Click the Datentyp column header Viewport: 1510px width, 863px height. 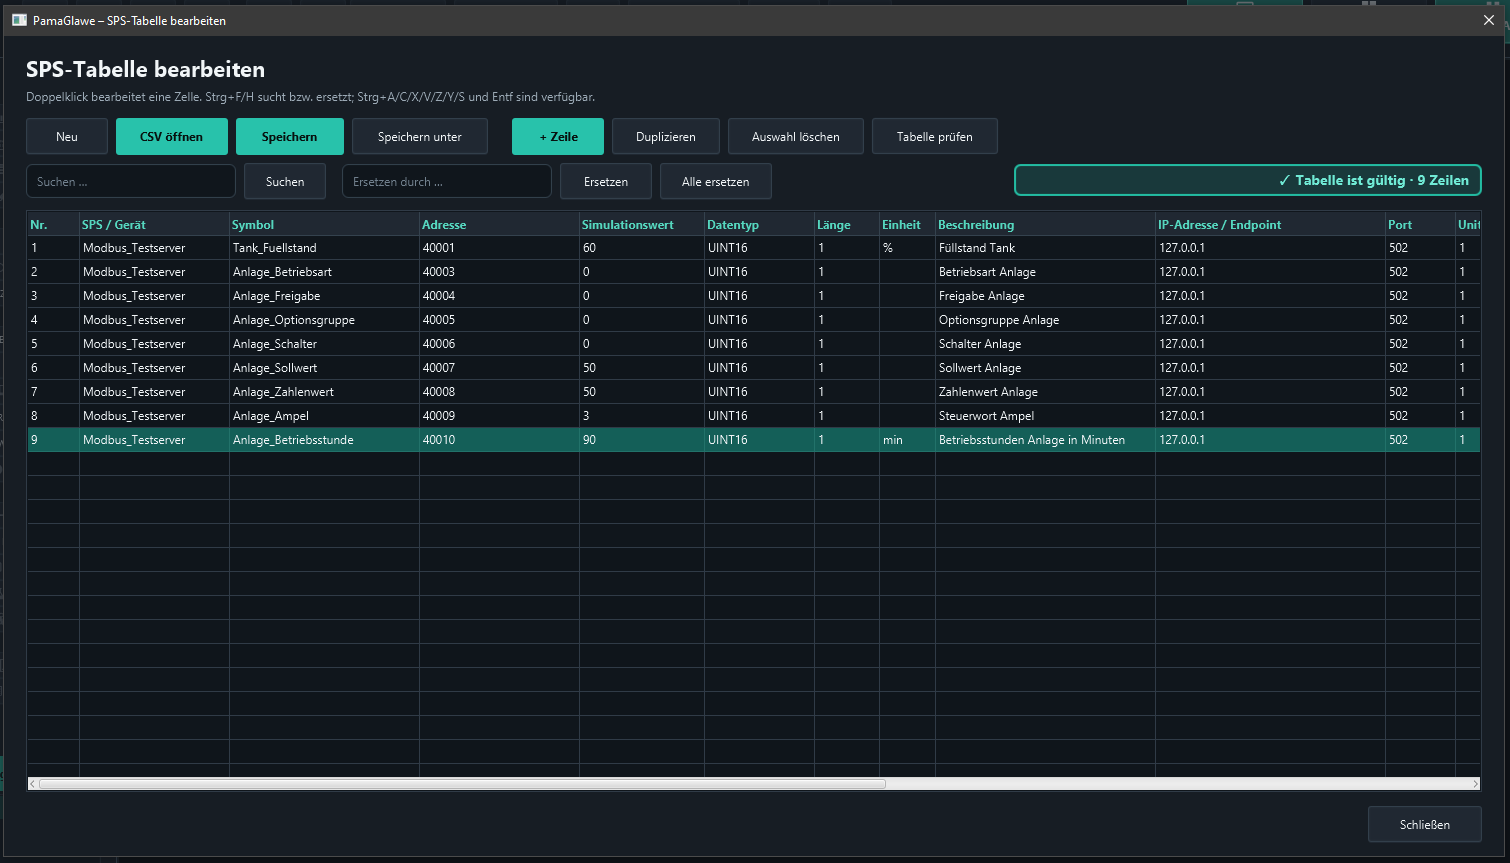coord(759,225)
